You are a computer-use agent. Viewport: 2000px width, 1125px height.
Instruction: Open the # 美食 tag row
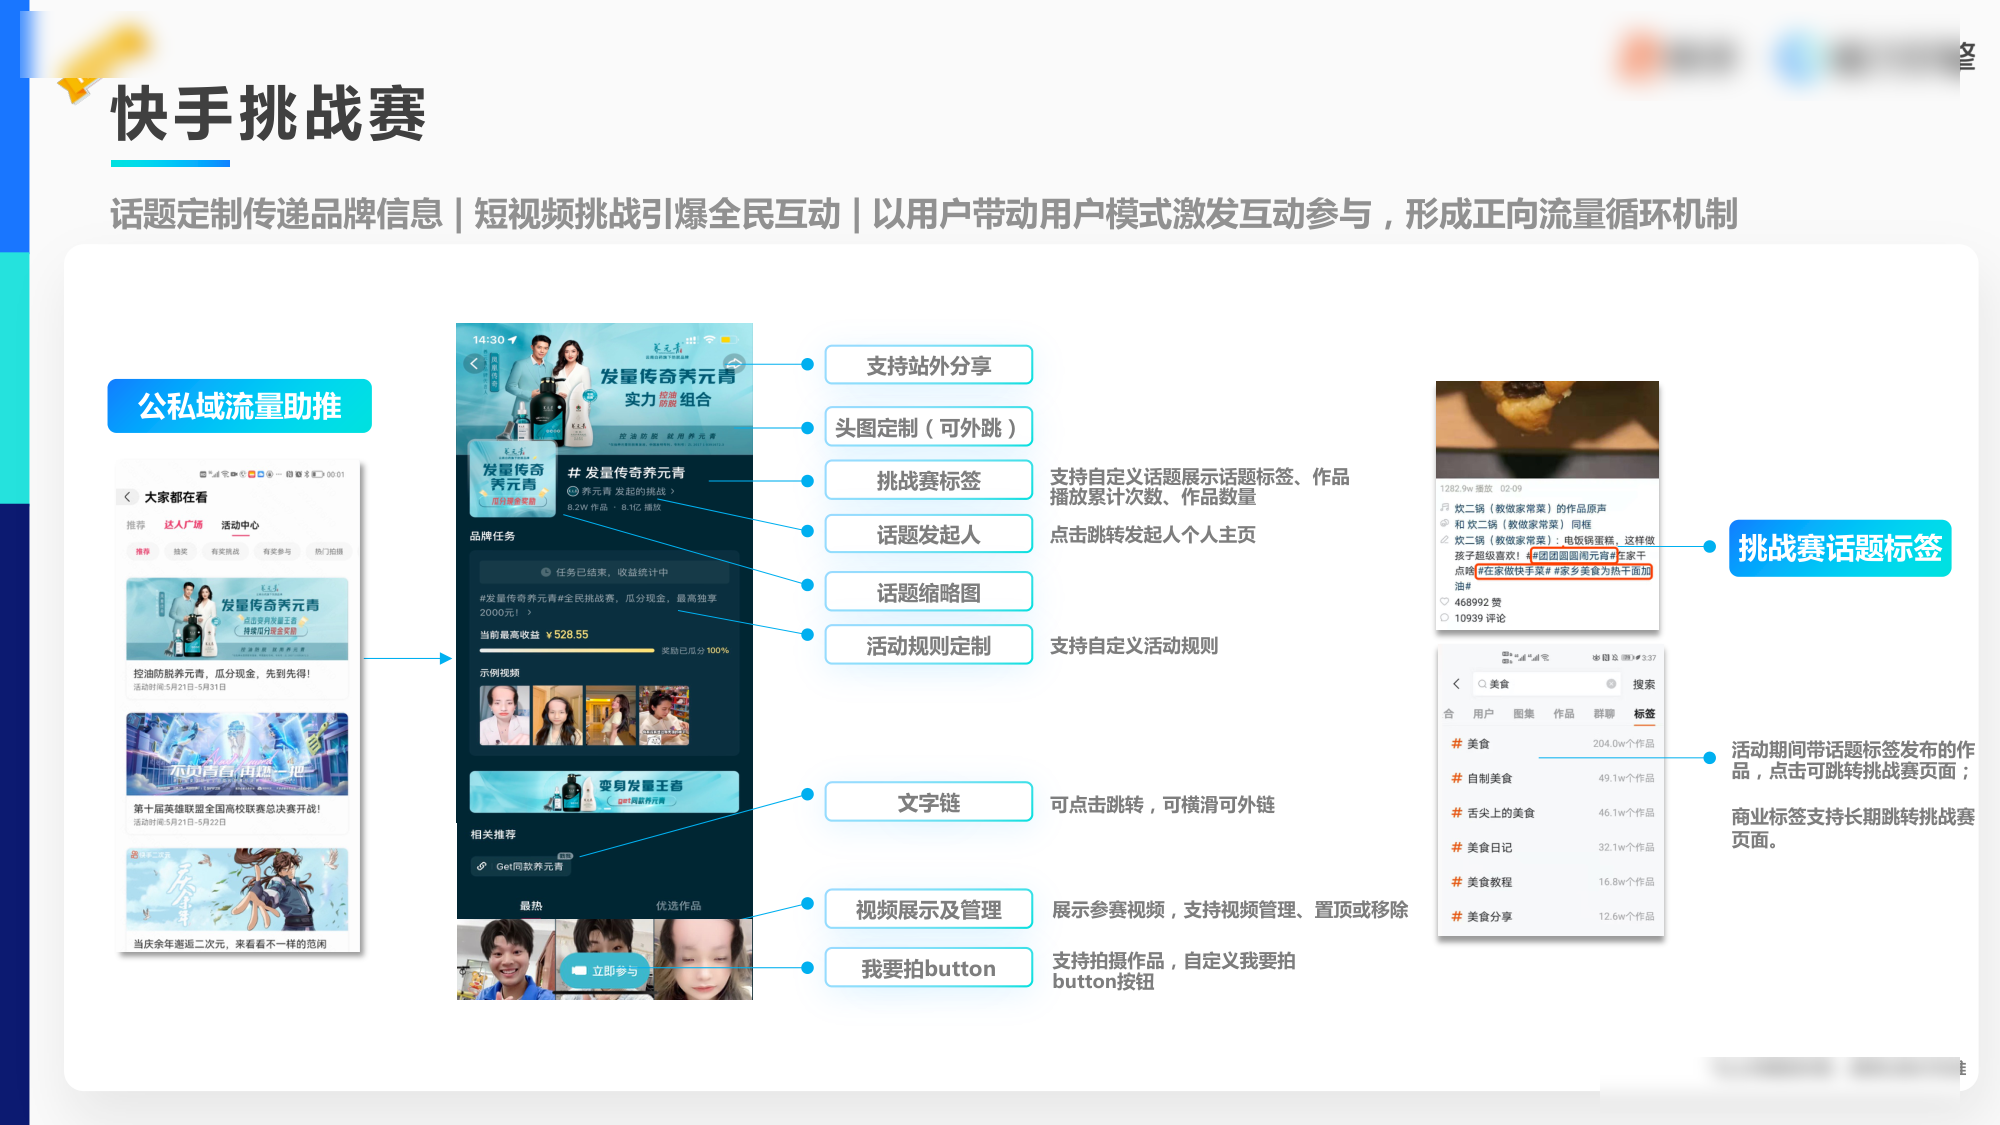(1552, 744)
